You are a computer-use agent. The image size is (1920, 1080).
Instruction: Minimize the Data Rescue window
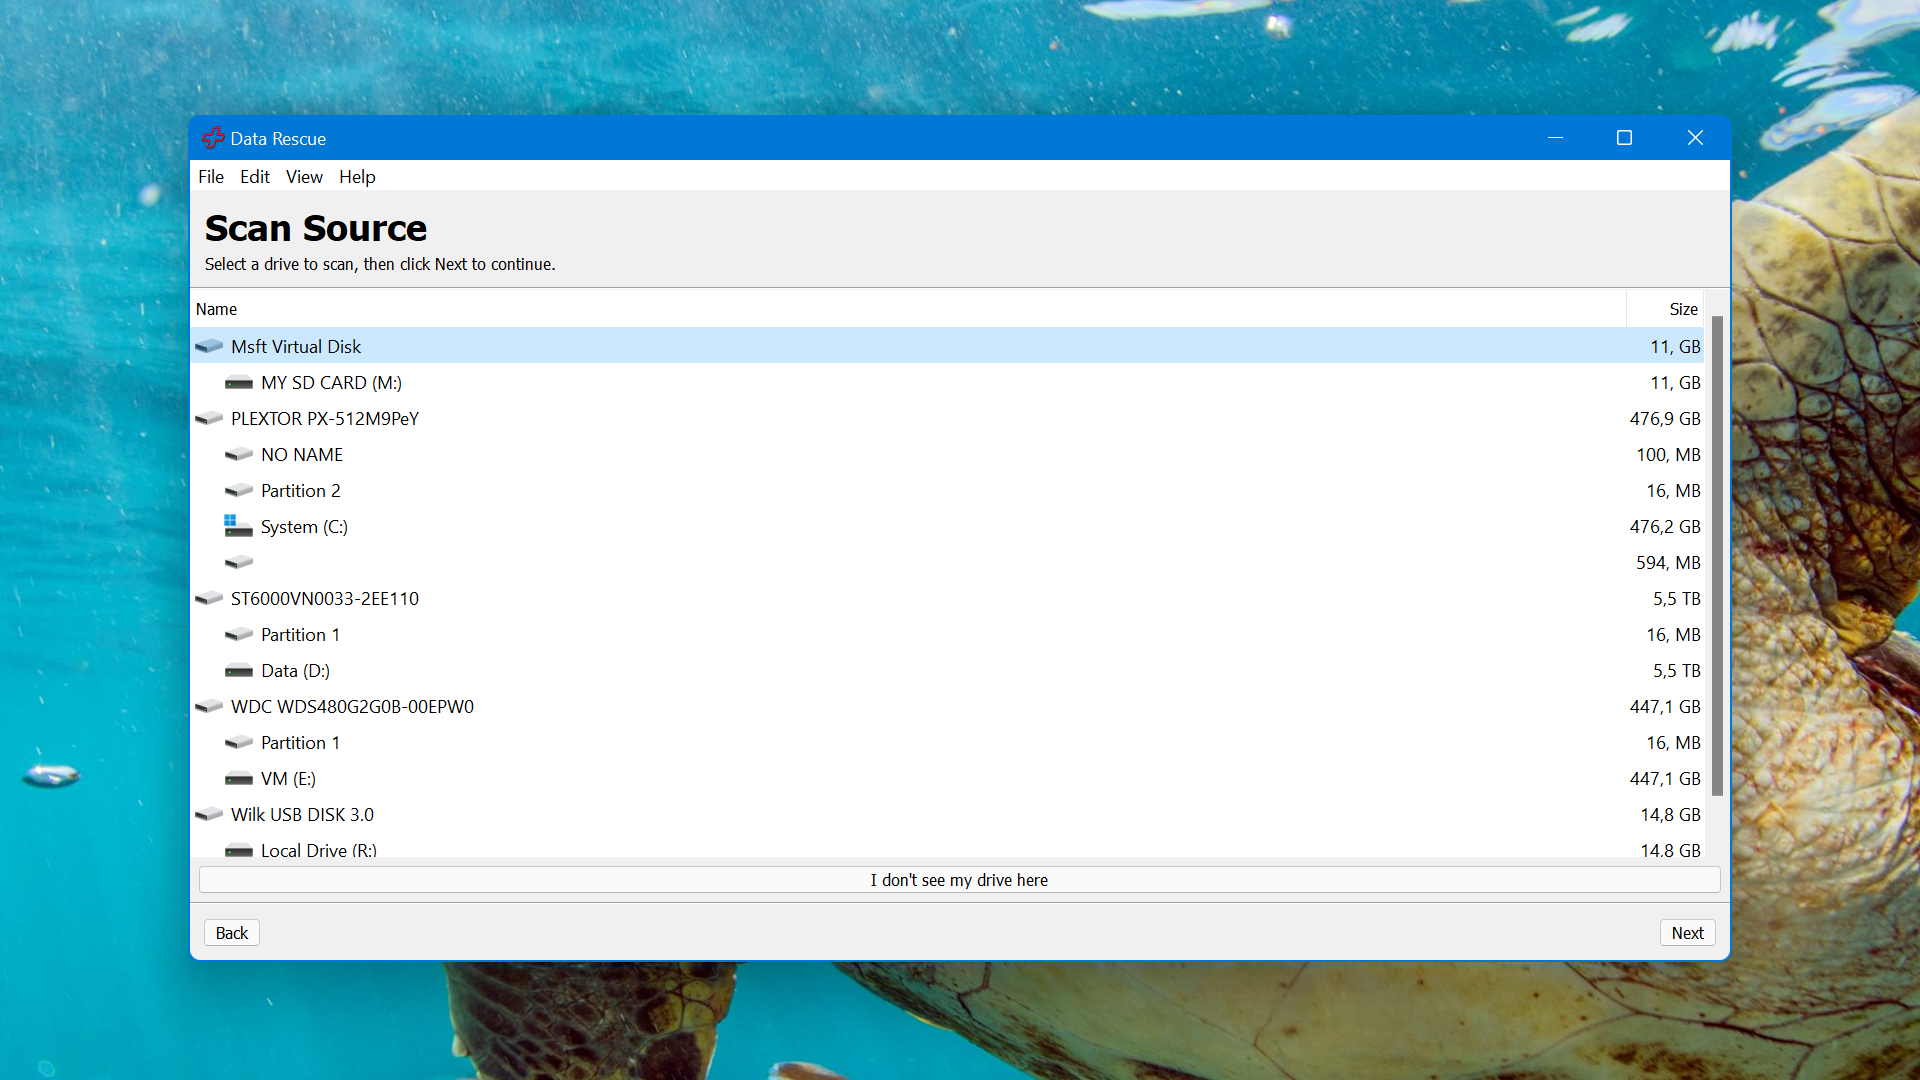[x=1555, y=137]
